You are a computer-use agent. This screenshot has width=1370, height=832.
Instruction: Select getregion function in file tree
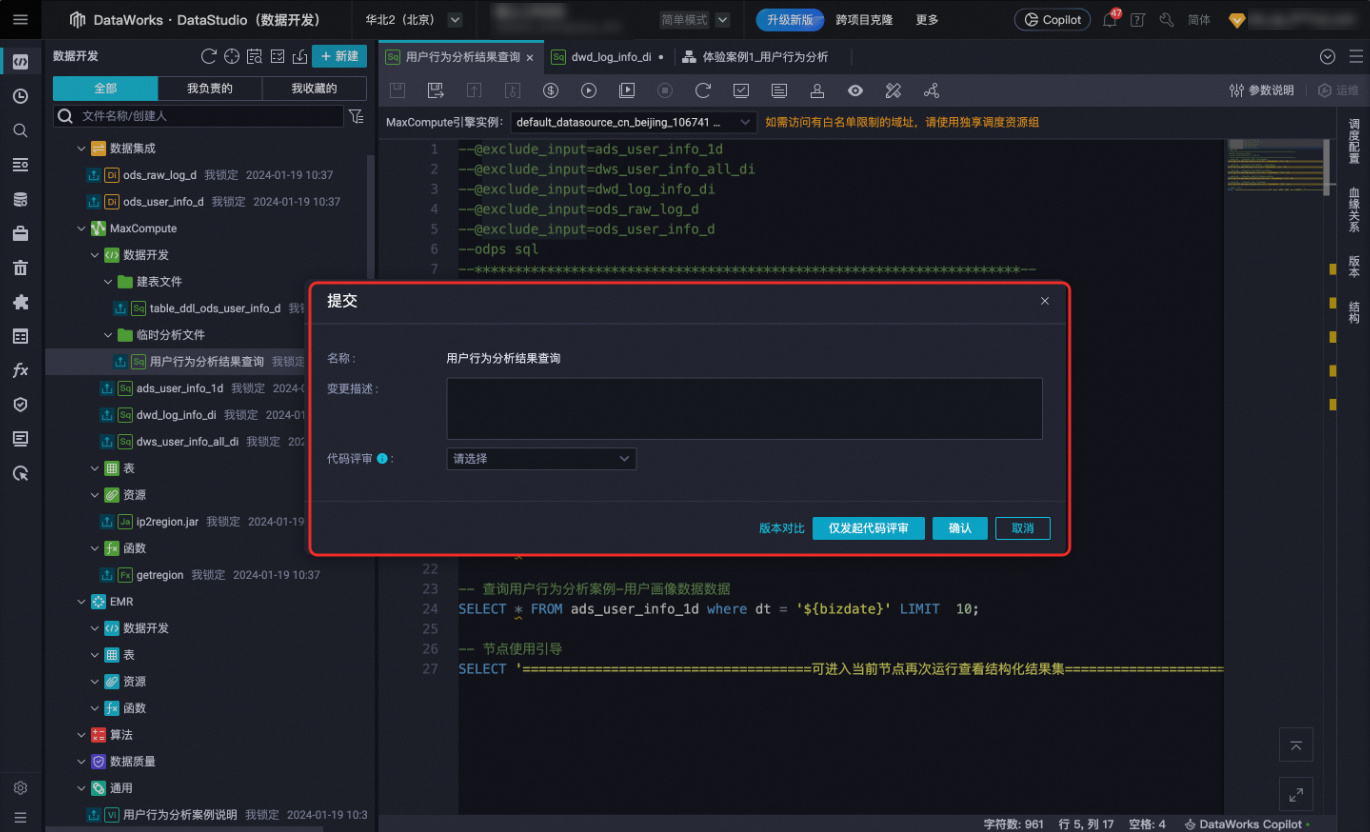click(160, 575)
